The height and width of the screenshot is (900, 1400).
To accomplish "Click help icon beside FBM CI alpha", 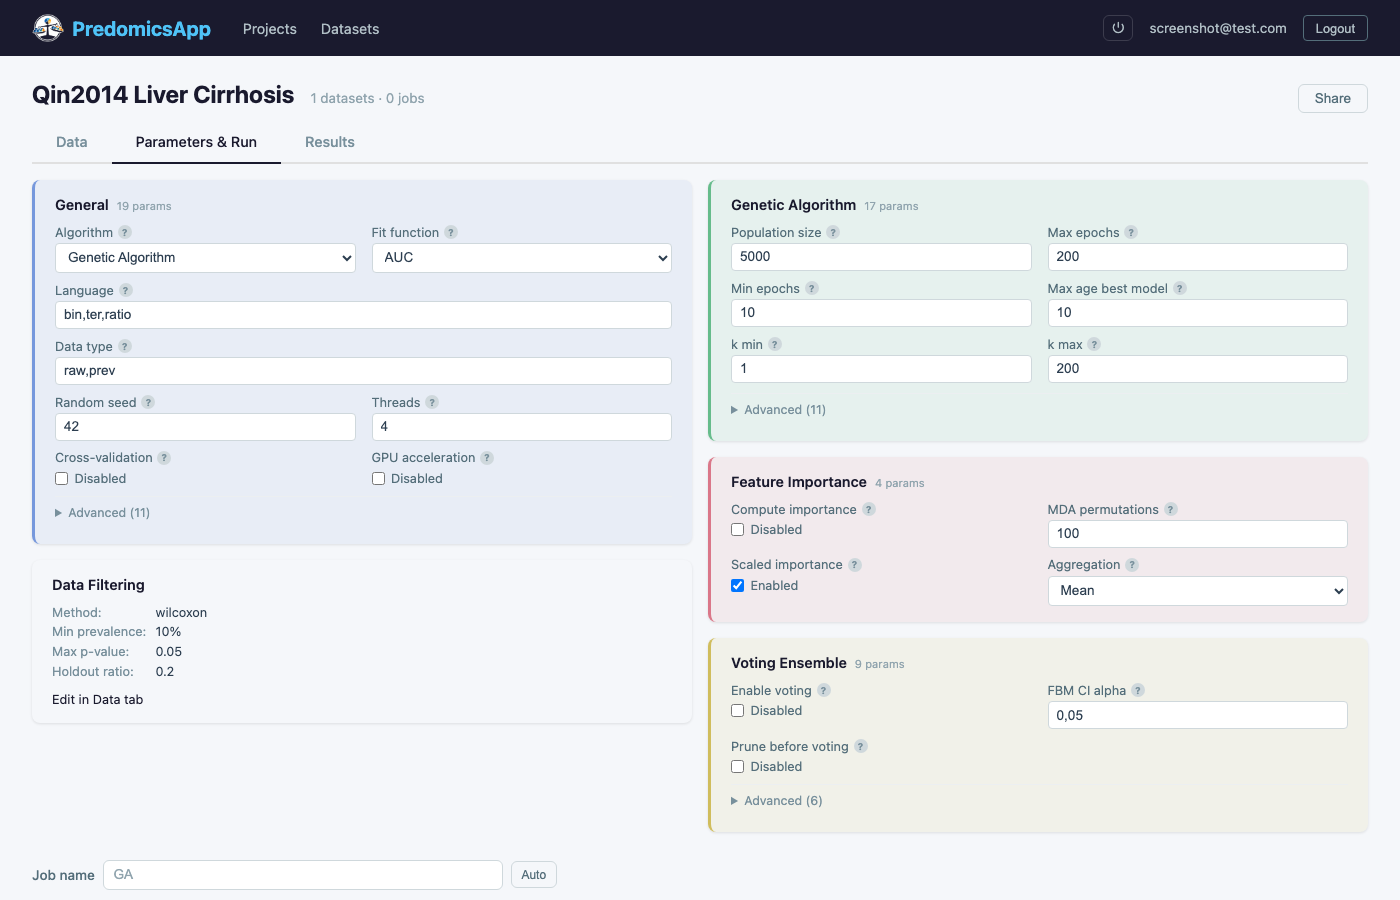I will pos(1138,691).
